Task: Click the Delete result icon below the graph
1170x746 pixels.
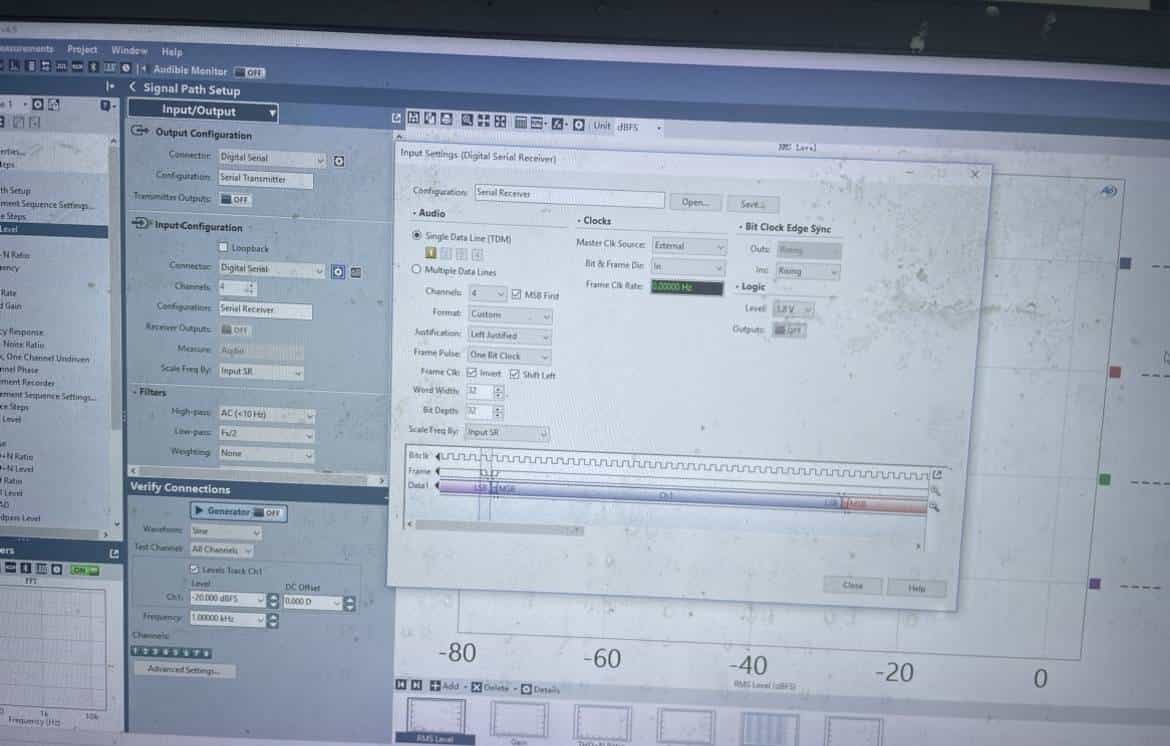Action: coord(477,688)
